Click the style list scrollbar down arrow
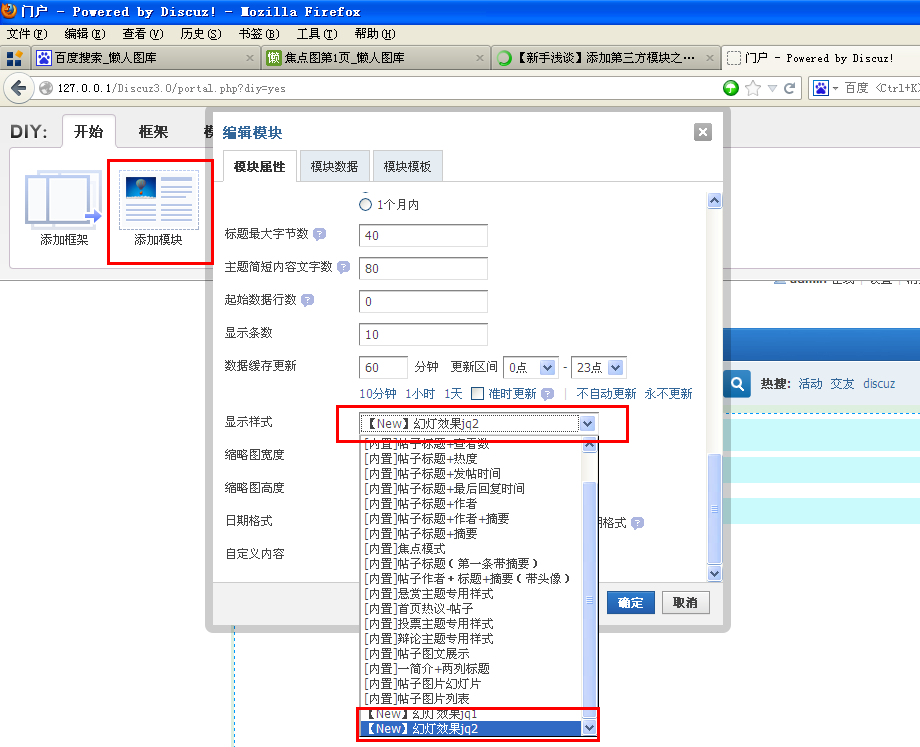Viewport: 920px width, 747px height. (589, 728)
